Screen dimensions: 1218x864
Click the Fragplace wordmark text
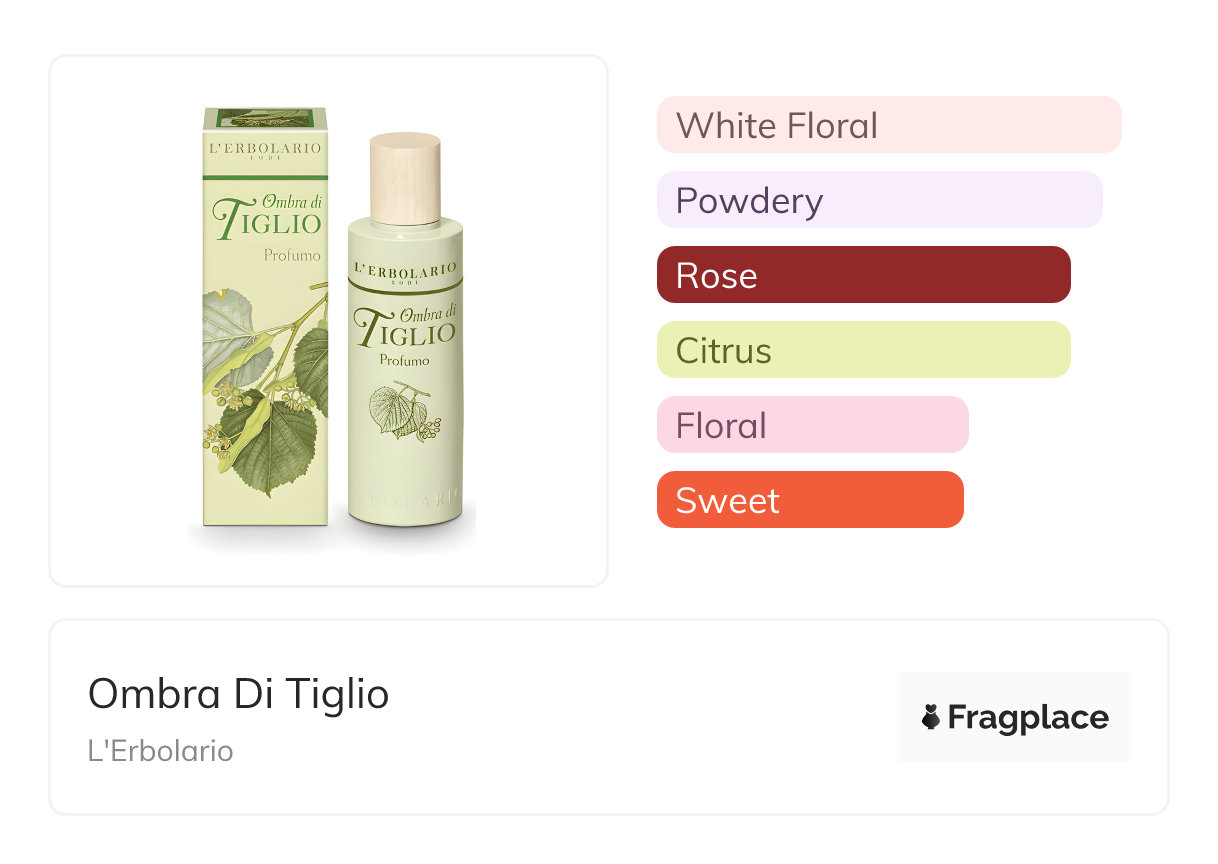(x=1028, y=718)
